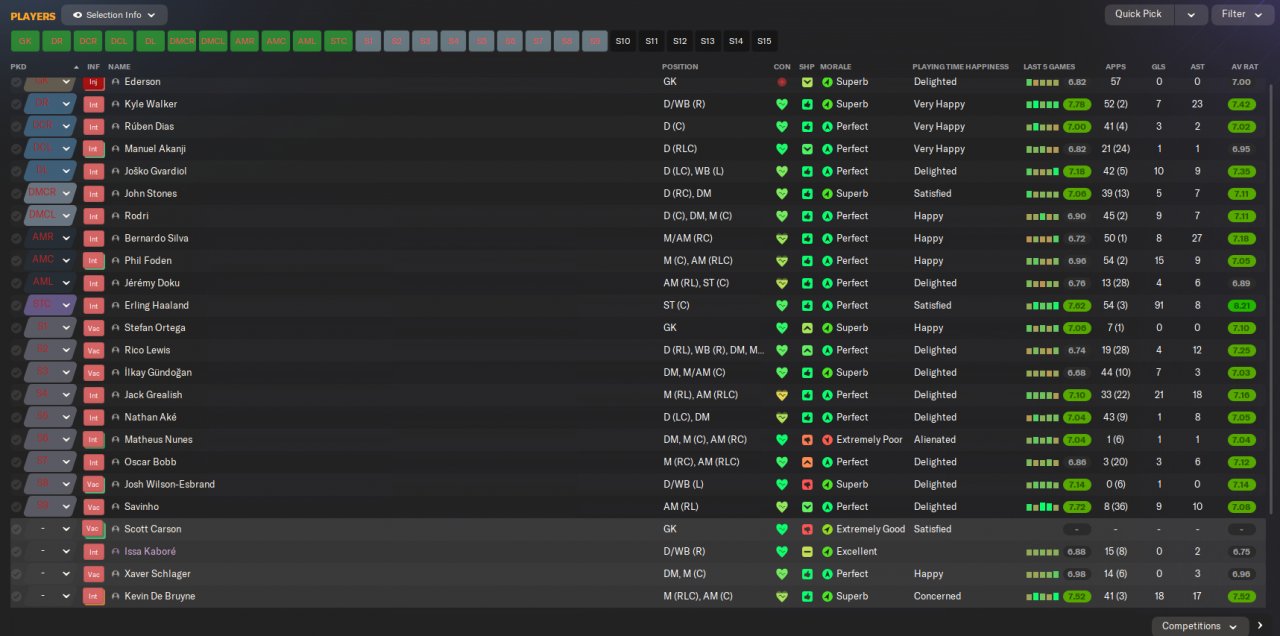Click the condition heart icon for Xaver Schlager

(x=782, y=574)
